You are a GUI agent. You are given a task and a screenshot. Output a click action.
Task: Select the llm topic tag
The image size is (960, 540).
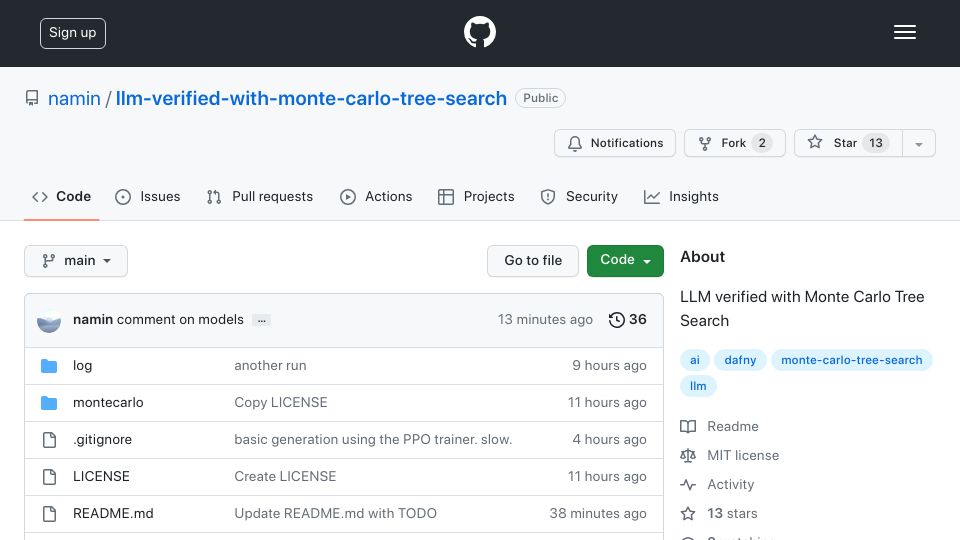pyautogui.click(x=698, y=386)
